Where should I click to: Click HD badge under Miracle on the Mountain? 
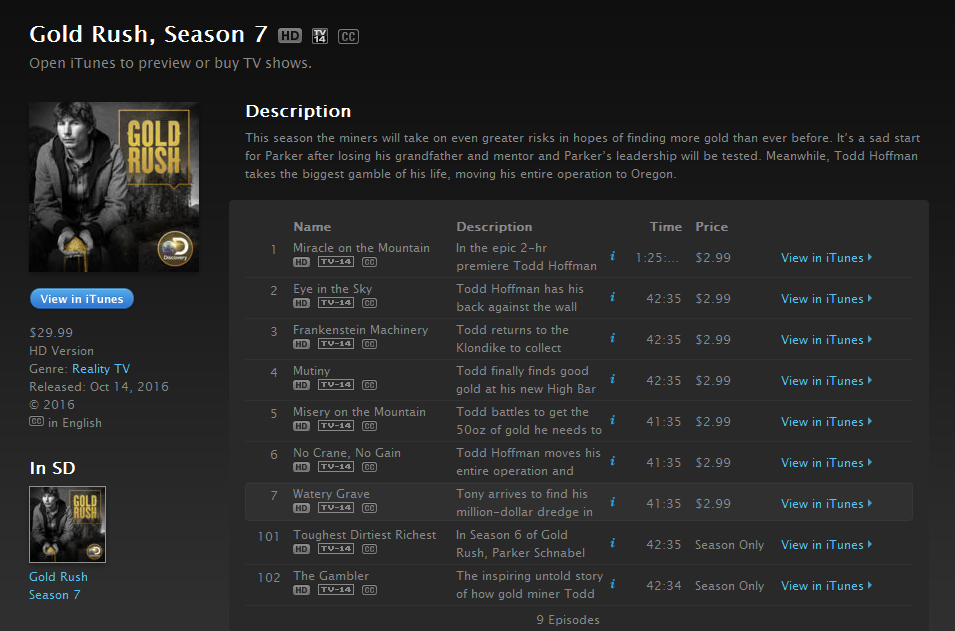pyautogui.click(x=301, y=263)
